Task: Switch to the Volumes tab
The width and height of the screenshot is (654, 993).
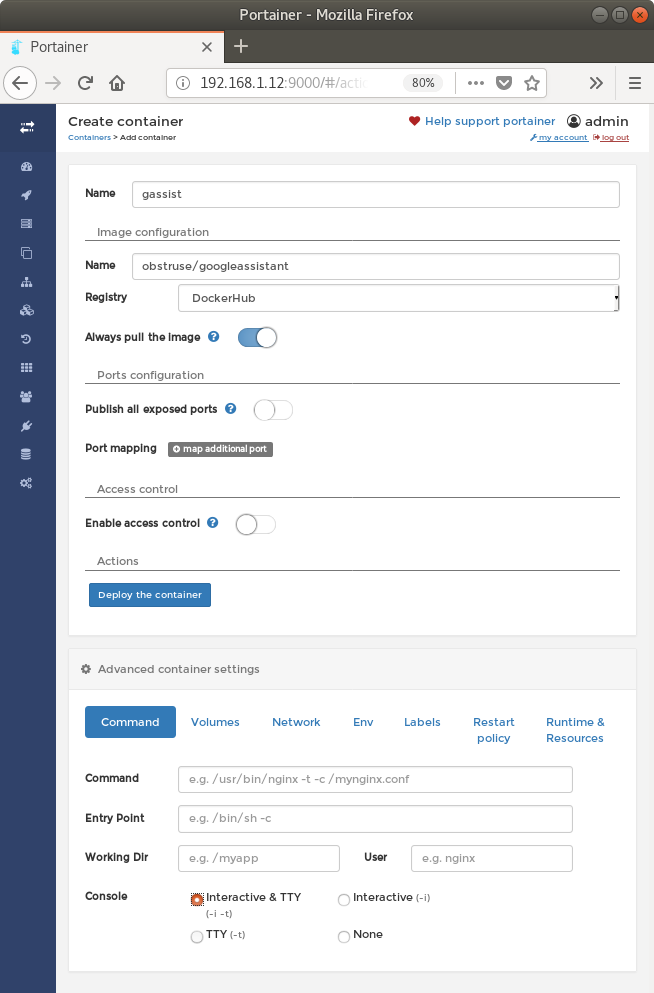Action: 215,722
